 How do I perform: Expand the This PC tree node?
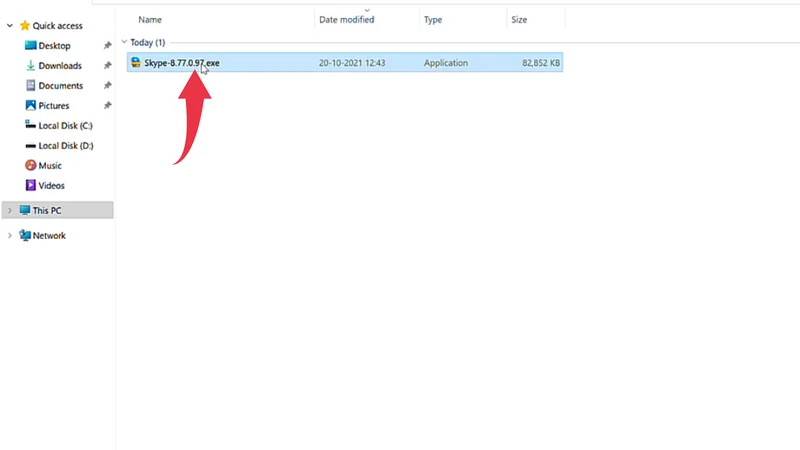10,211
